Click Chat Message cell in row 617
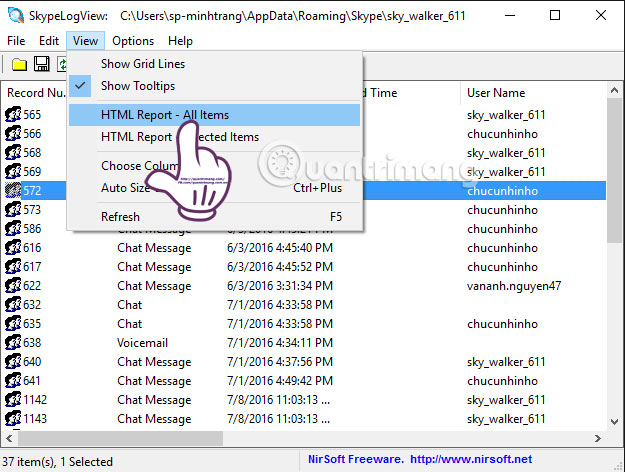625x472 pixels. click(x=154, y=267)
